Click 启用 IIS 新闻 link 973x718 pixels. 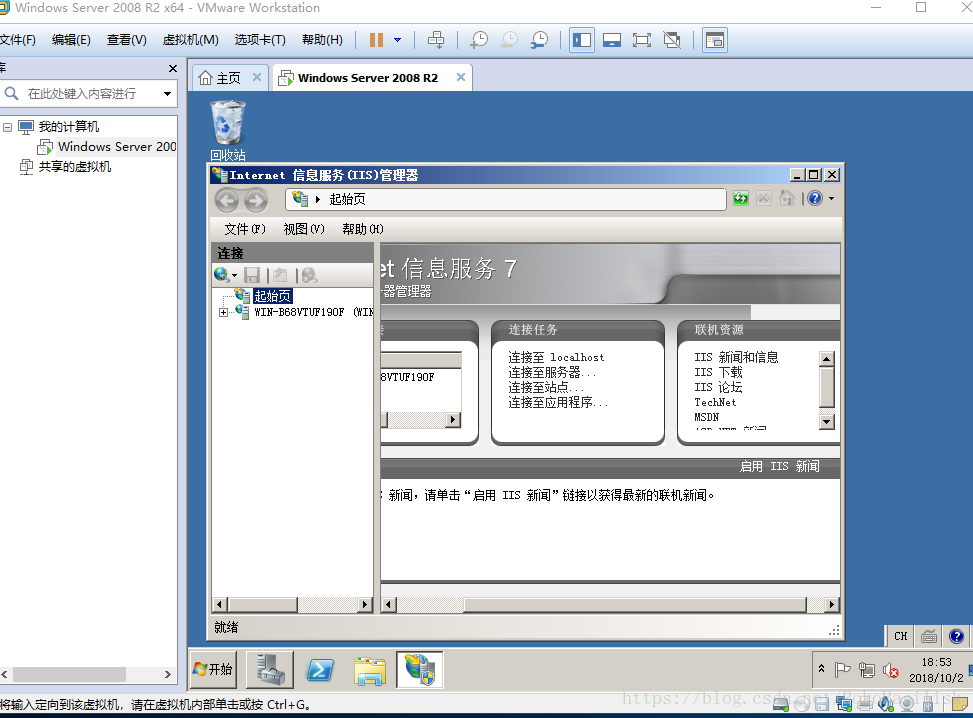click(779, 467)
